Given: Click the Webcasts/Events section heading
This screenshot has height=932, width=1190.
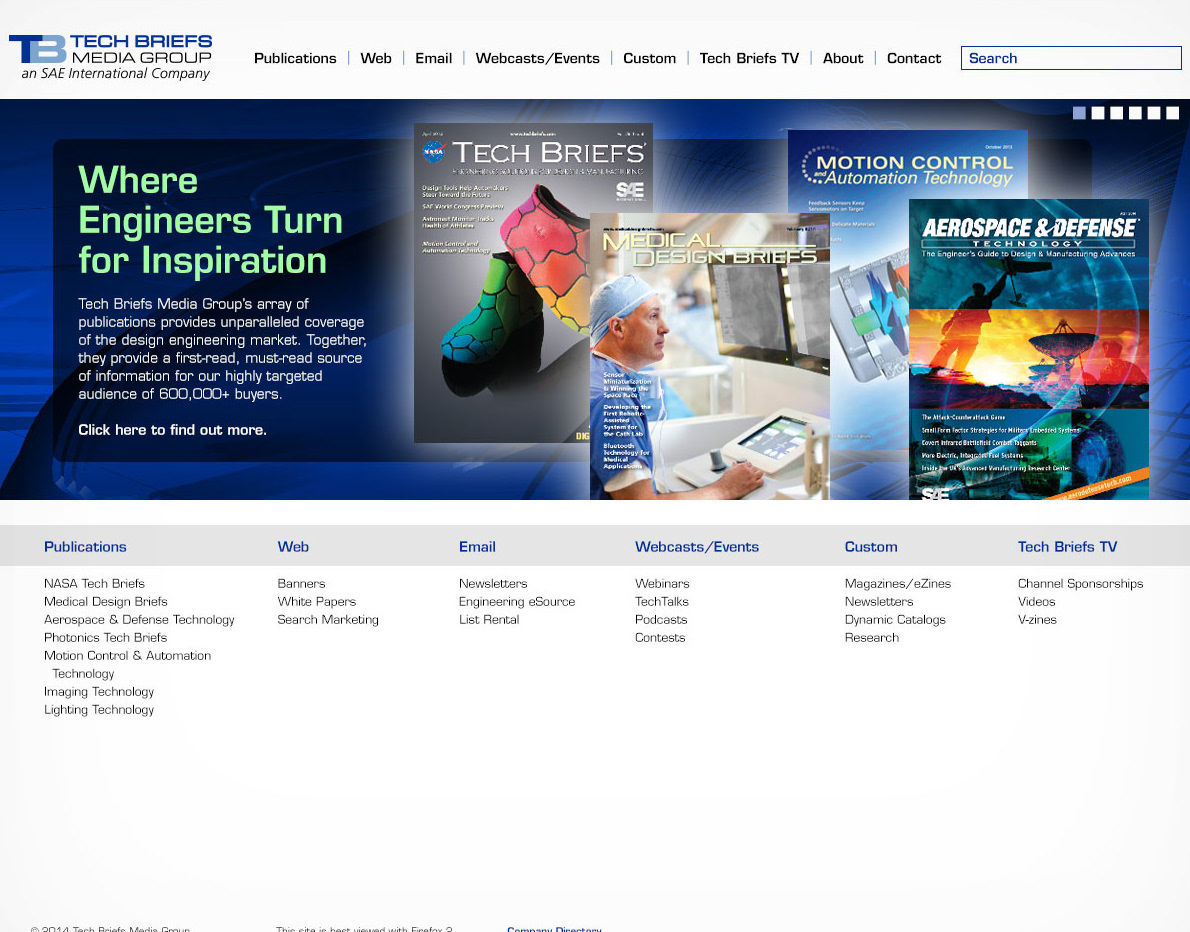Looking at the screenshot, I should tap(697, 546).
